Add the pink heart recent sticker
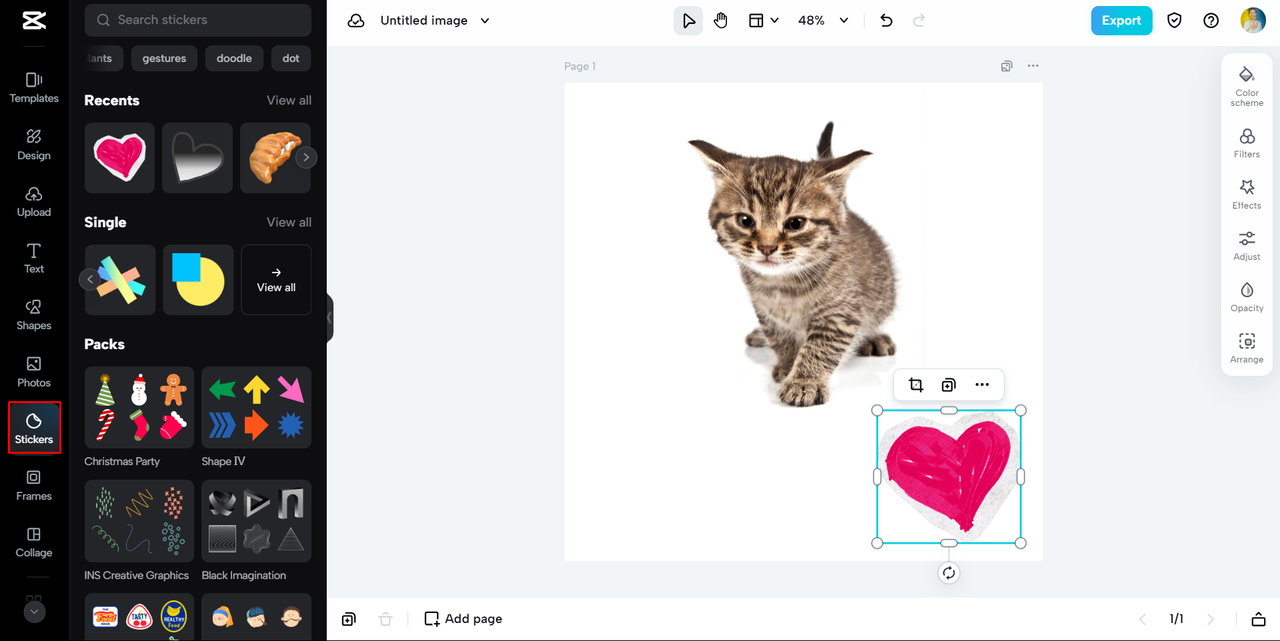Viewport: 1280px width, 641px height. click(x=119, y=158)
